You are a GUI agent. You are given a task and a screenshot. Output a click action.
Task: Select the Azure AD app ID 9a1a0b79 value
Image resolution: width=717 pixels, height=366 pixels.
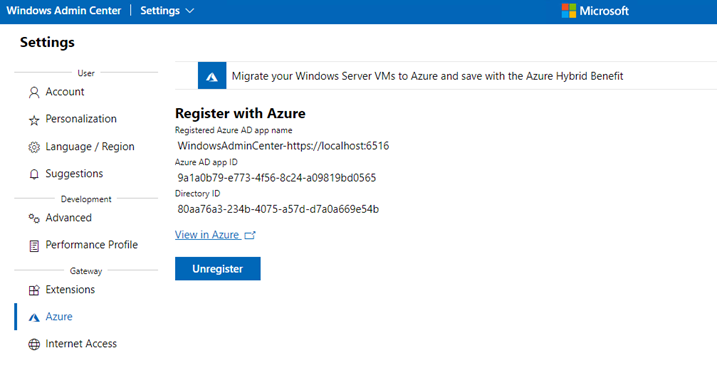(277, 178)
